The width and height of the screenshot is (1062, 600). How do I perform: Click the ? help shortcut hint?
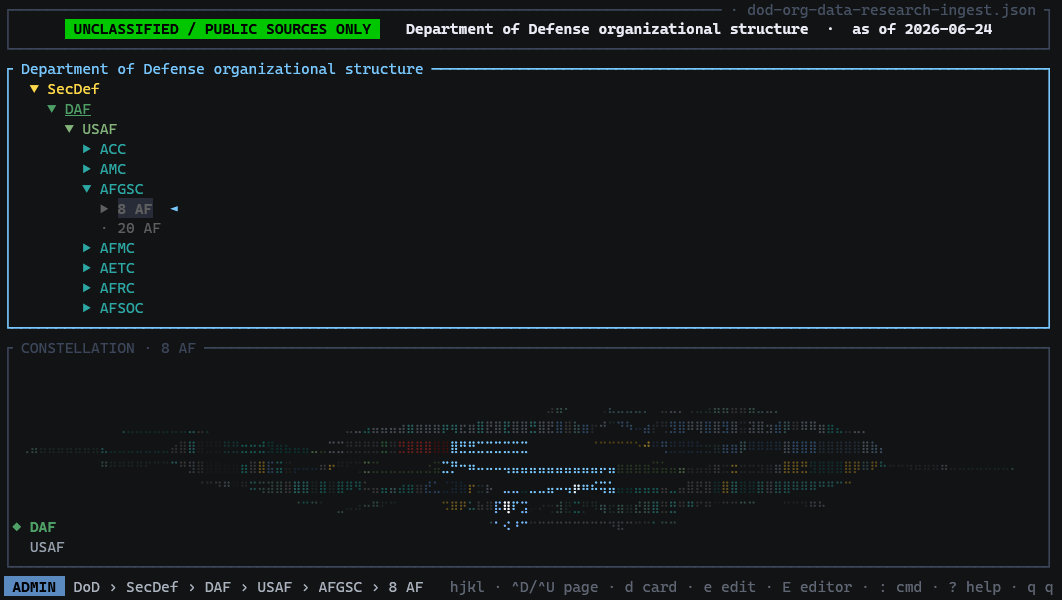tap(975, 587)
